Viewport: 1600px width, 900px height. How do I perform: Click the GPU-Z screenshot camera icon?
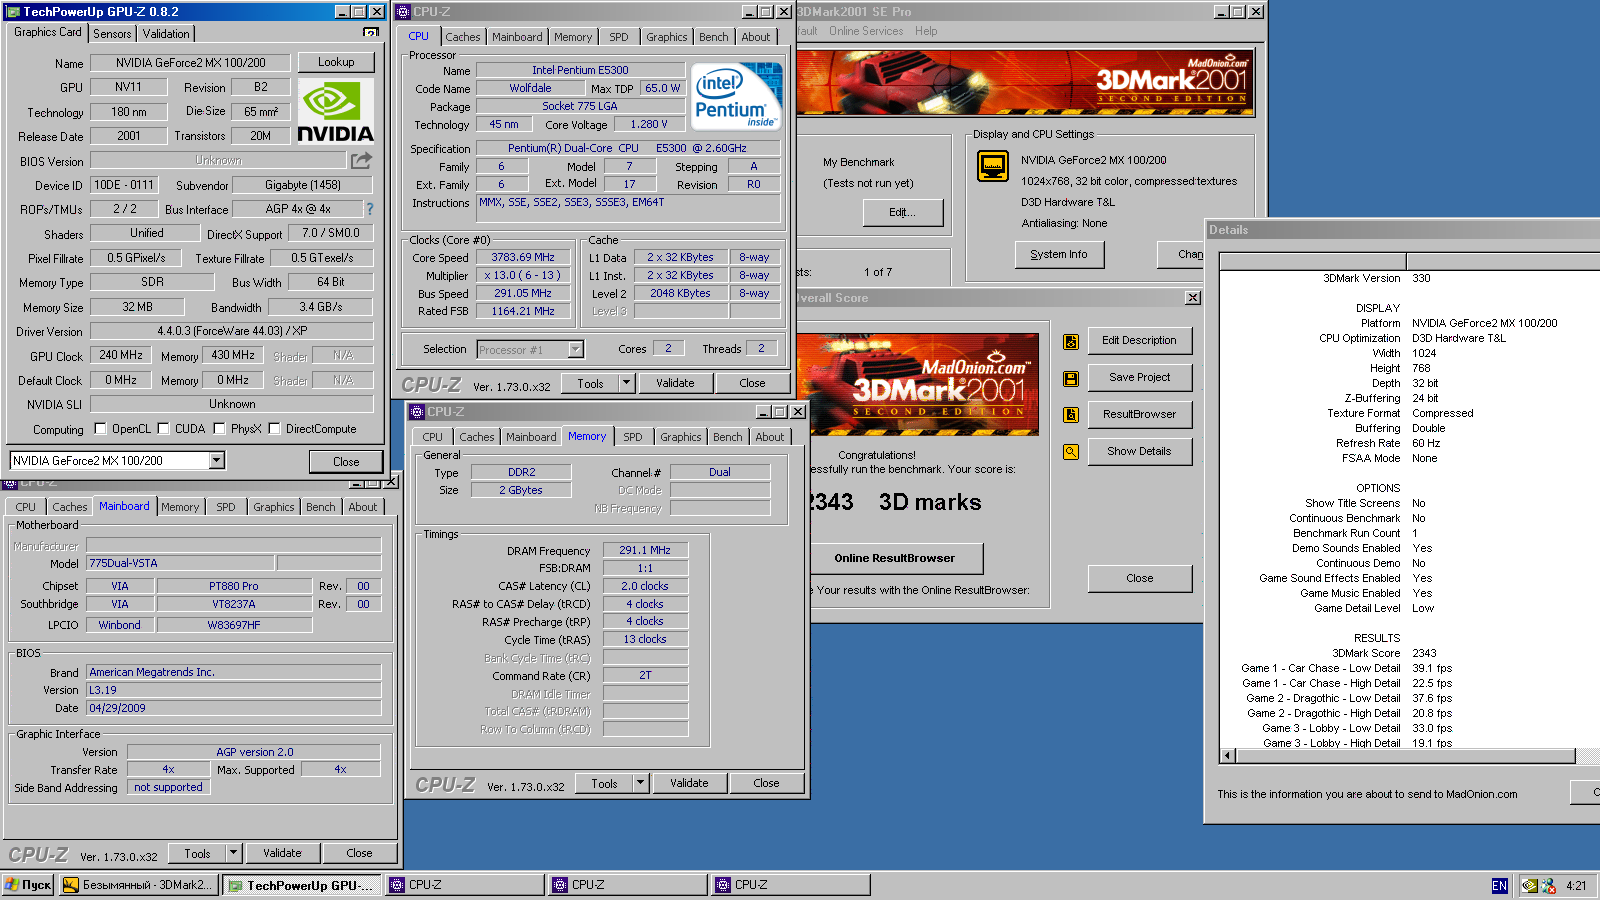tap(370, 33)
